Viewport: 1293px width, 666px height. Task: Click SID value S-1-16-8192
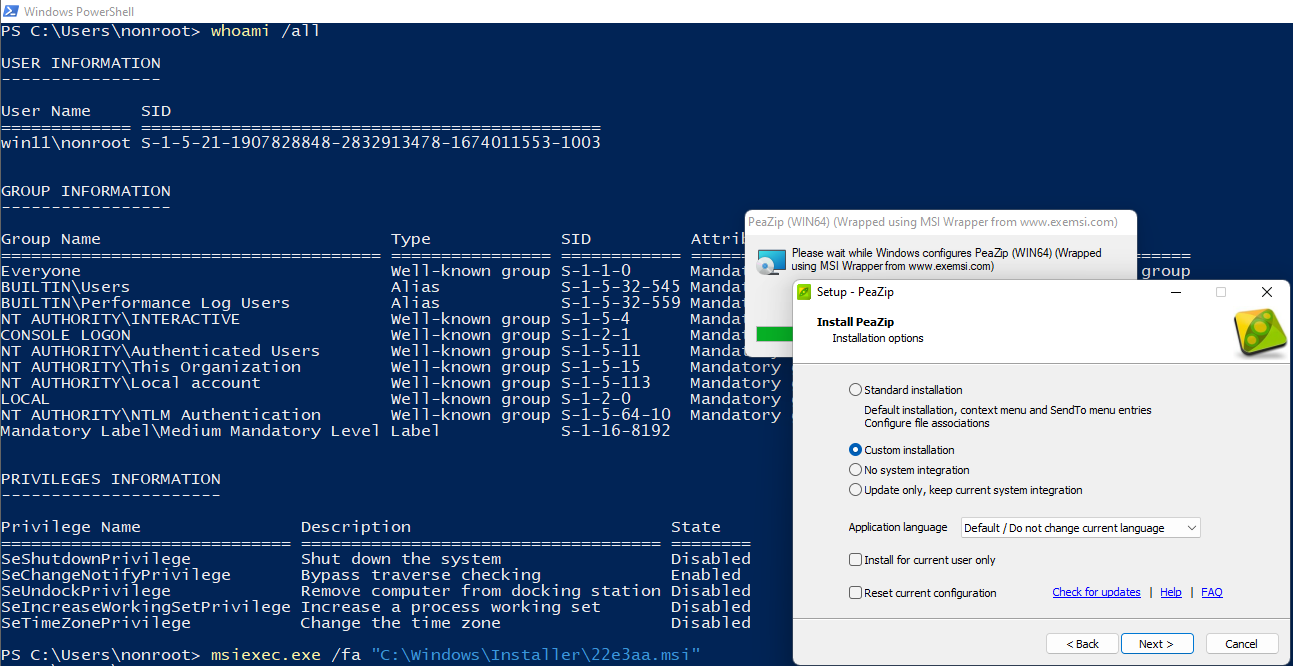pyautogui.click(x=616, y=431)
